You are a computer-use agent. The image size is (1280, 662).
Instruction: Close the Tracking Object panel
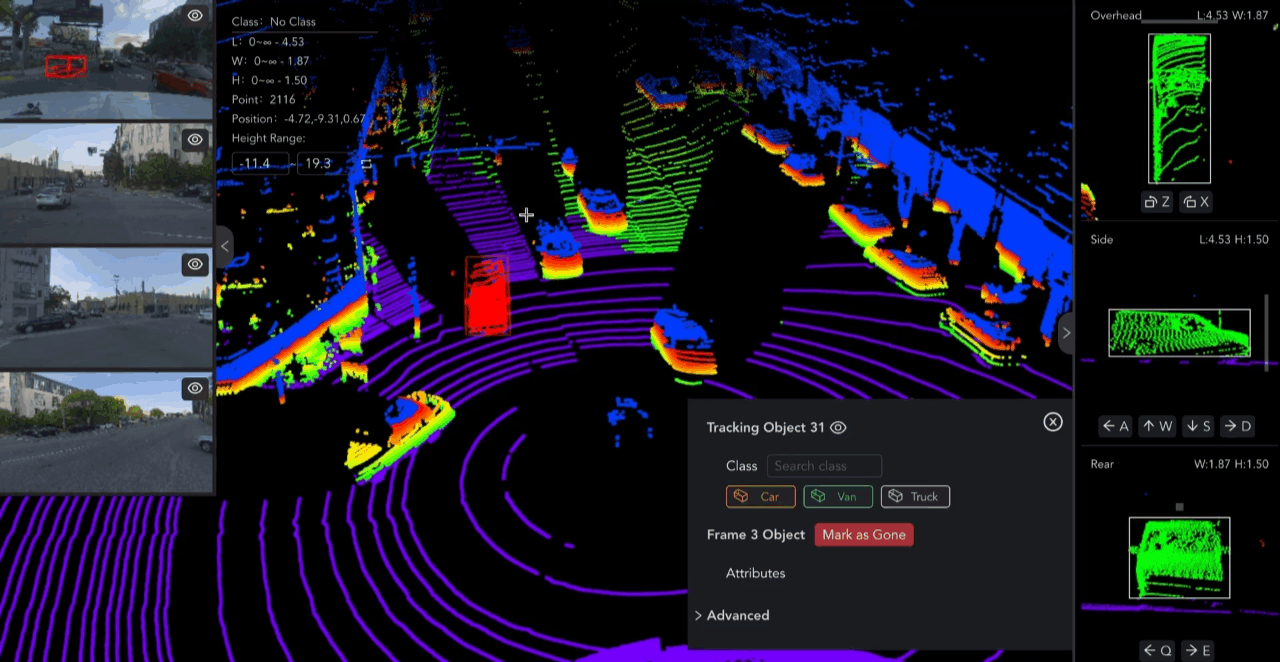click(1053, 422)
